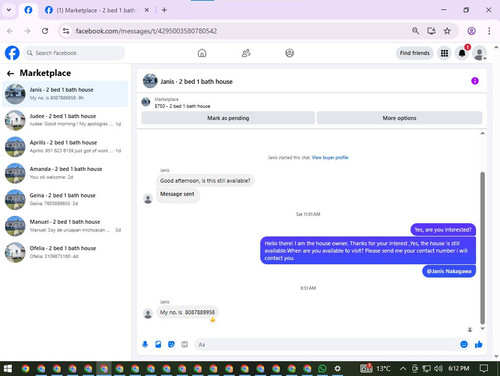This screenshot has height=376, width=500.
Task: Click the voice clip microphone icon
Action: click(x=145, y=344)
